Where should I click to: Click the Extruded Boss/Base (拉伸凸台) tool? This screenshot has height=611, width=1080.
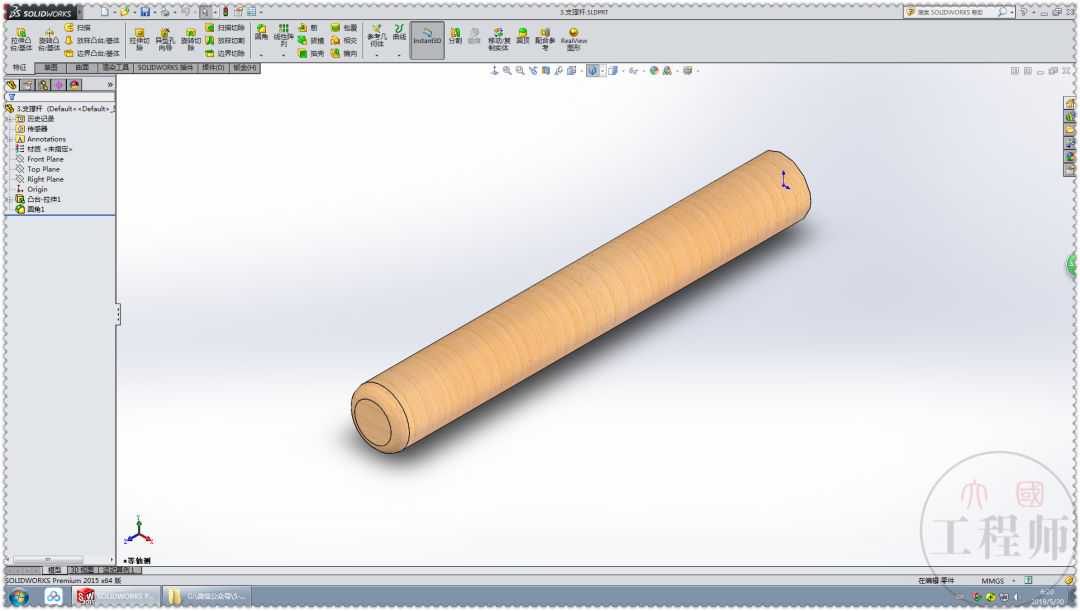click(x=20, y=38)
